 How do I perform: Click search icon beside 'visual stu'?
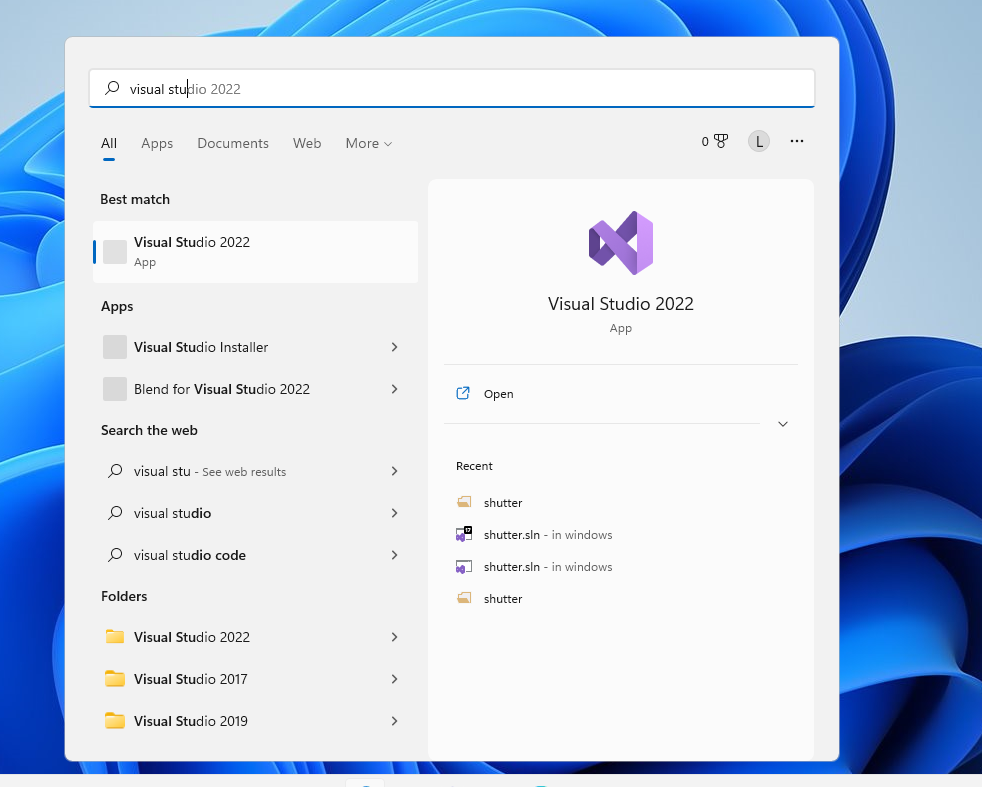(115, 471)
